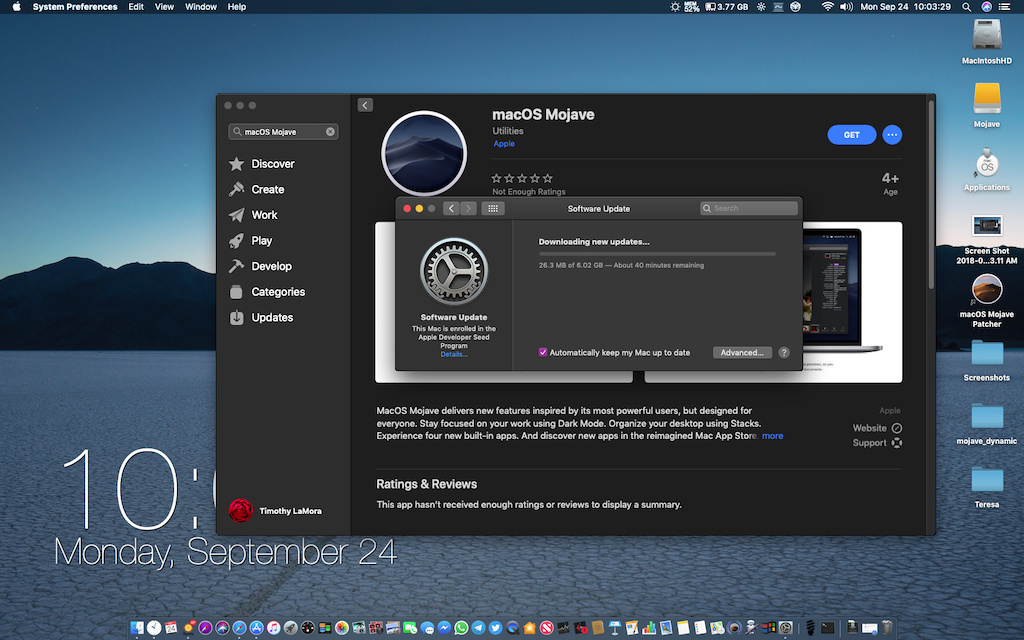Click the macOS Mojave app icon
Viewport: 1024px width, 640px height.
(424, 153)
